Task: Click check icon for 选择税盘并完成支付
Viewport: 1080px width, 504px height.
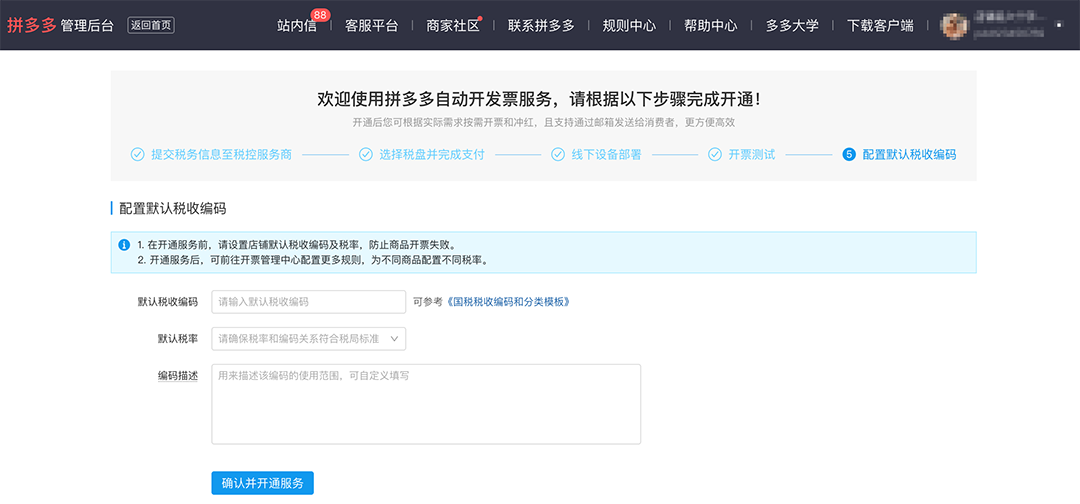Action: click(366, 154)
